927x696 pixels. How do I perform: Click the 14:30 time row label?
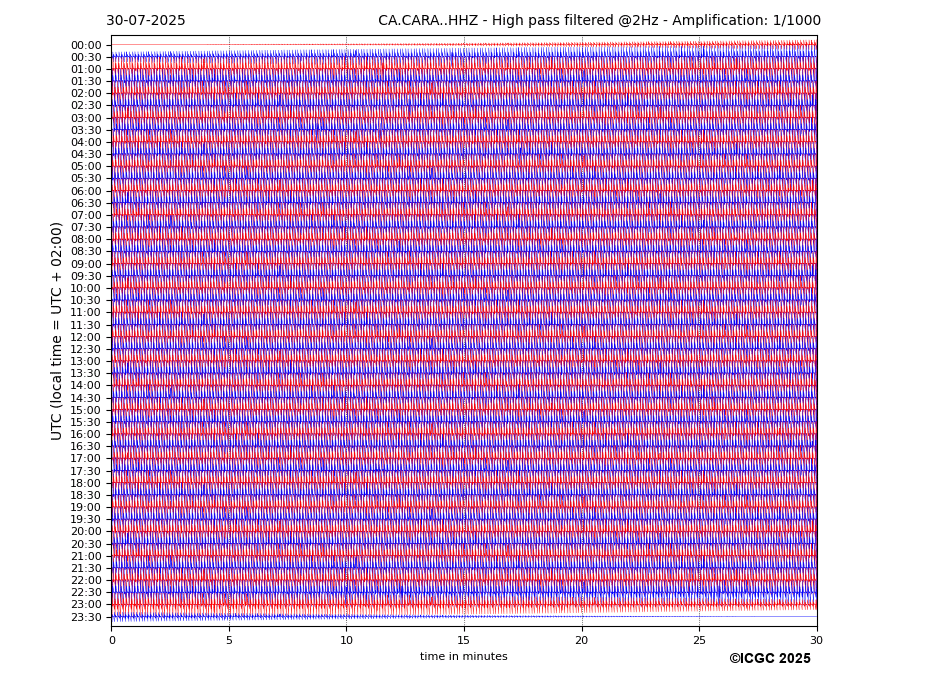pos(86,398)
